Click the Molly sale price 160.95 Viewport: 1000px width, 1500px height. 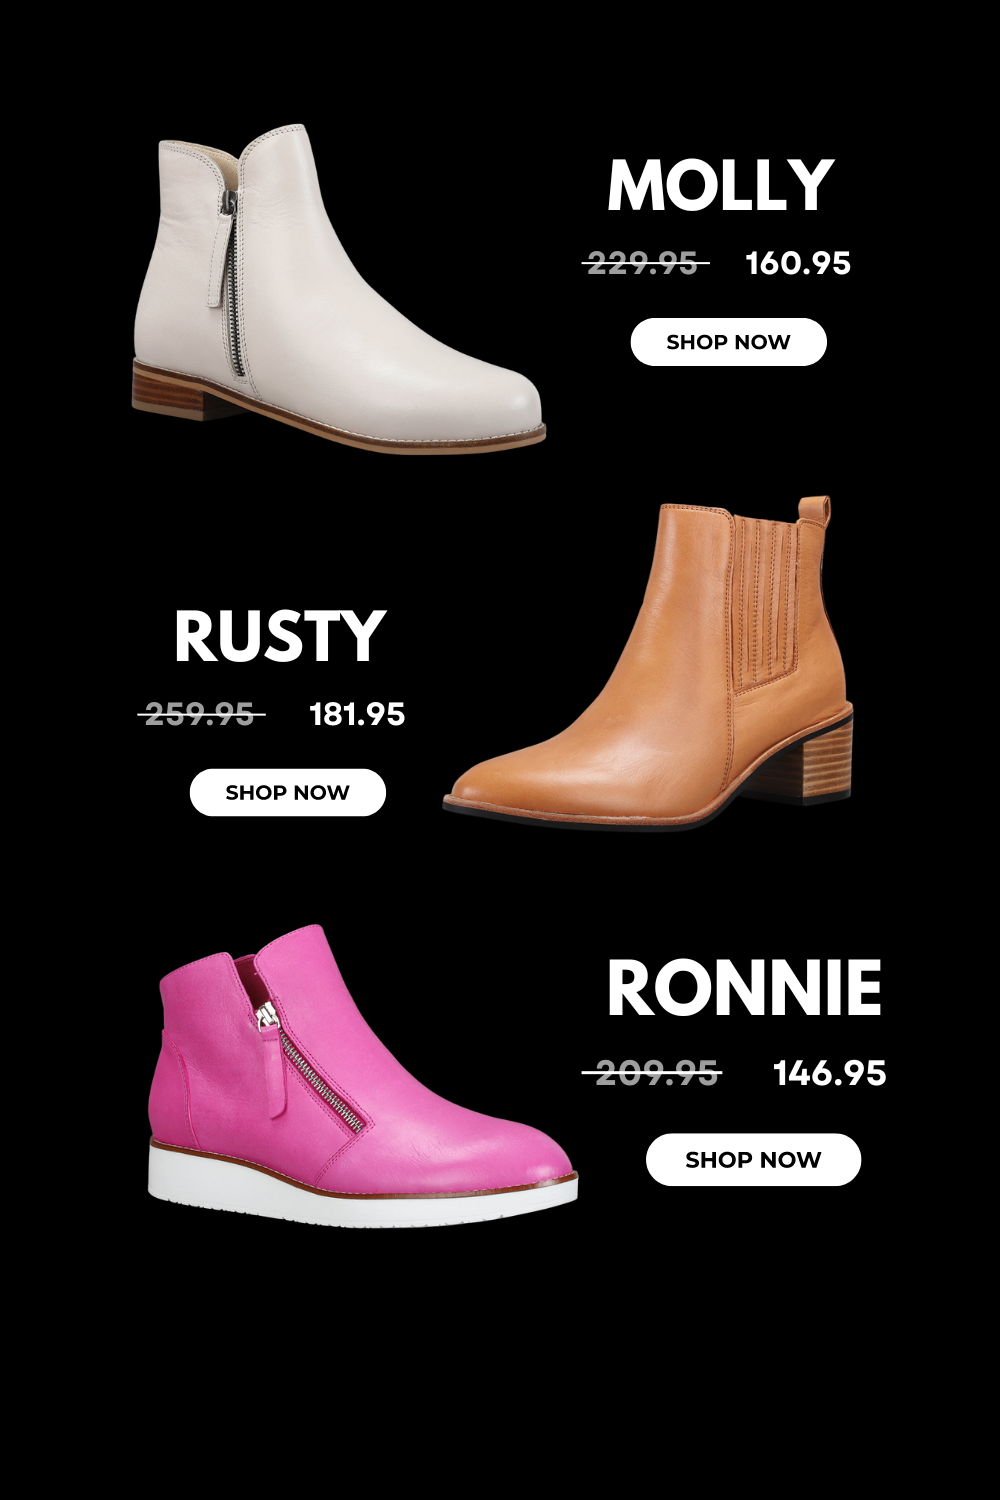798,263
